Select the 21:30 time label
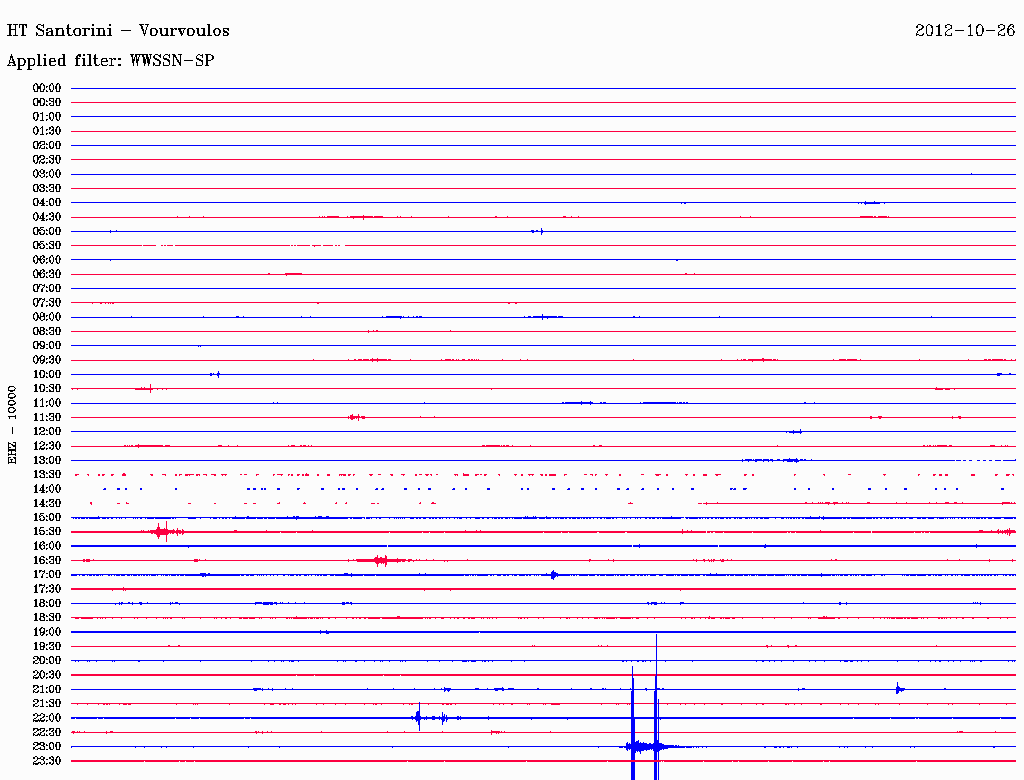The width and height of the screenshot is (1024, 780). tap(47, 704)
